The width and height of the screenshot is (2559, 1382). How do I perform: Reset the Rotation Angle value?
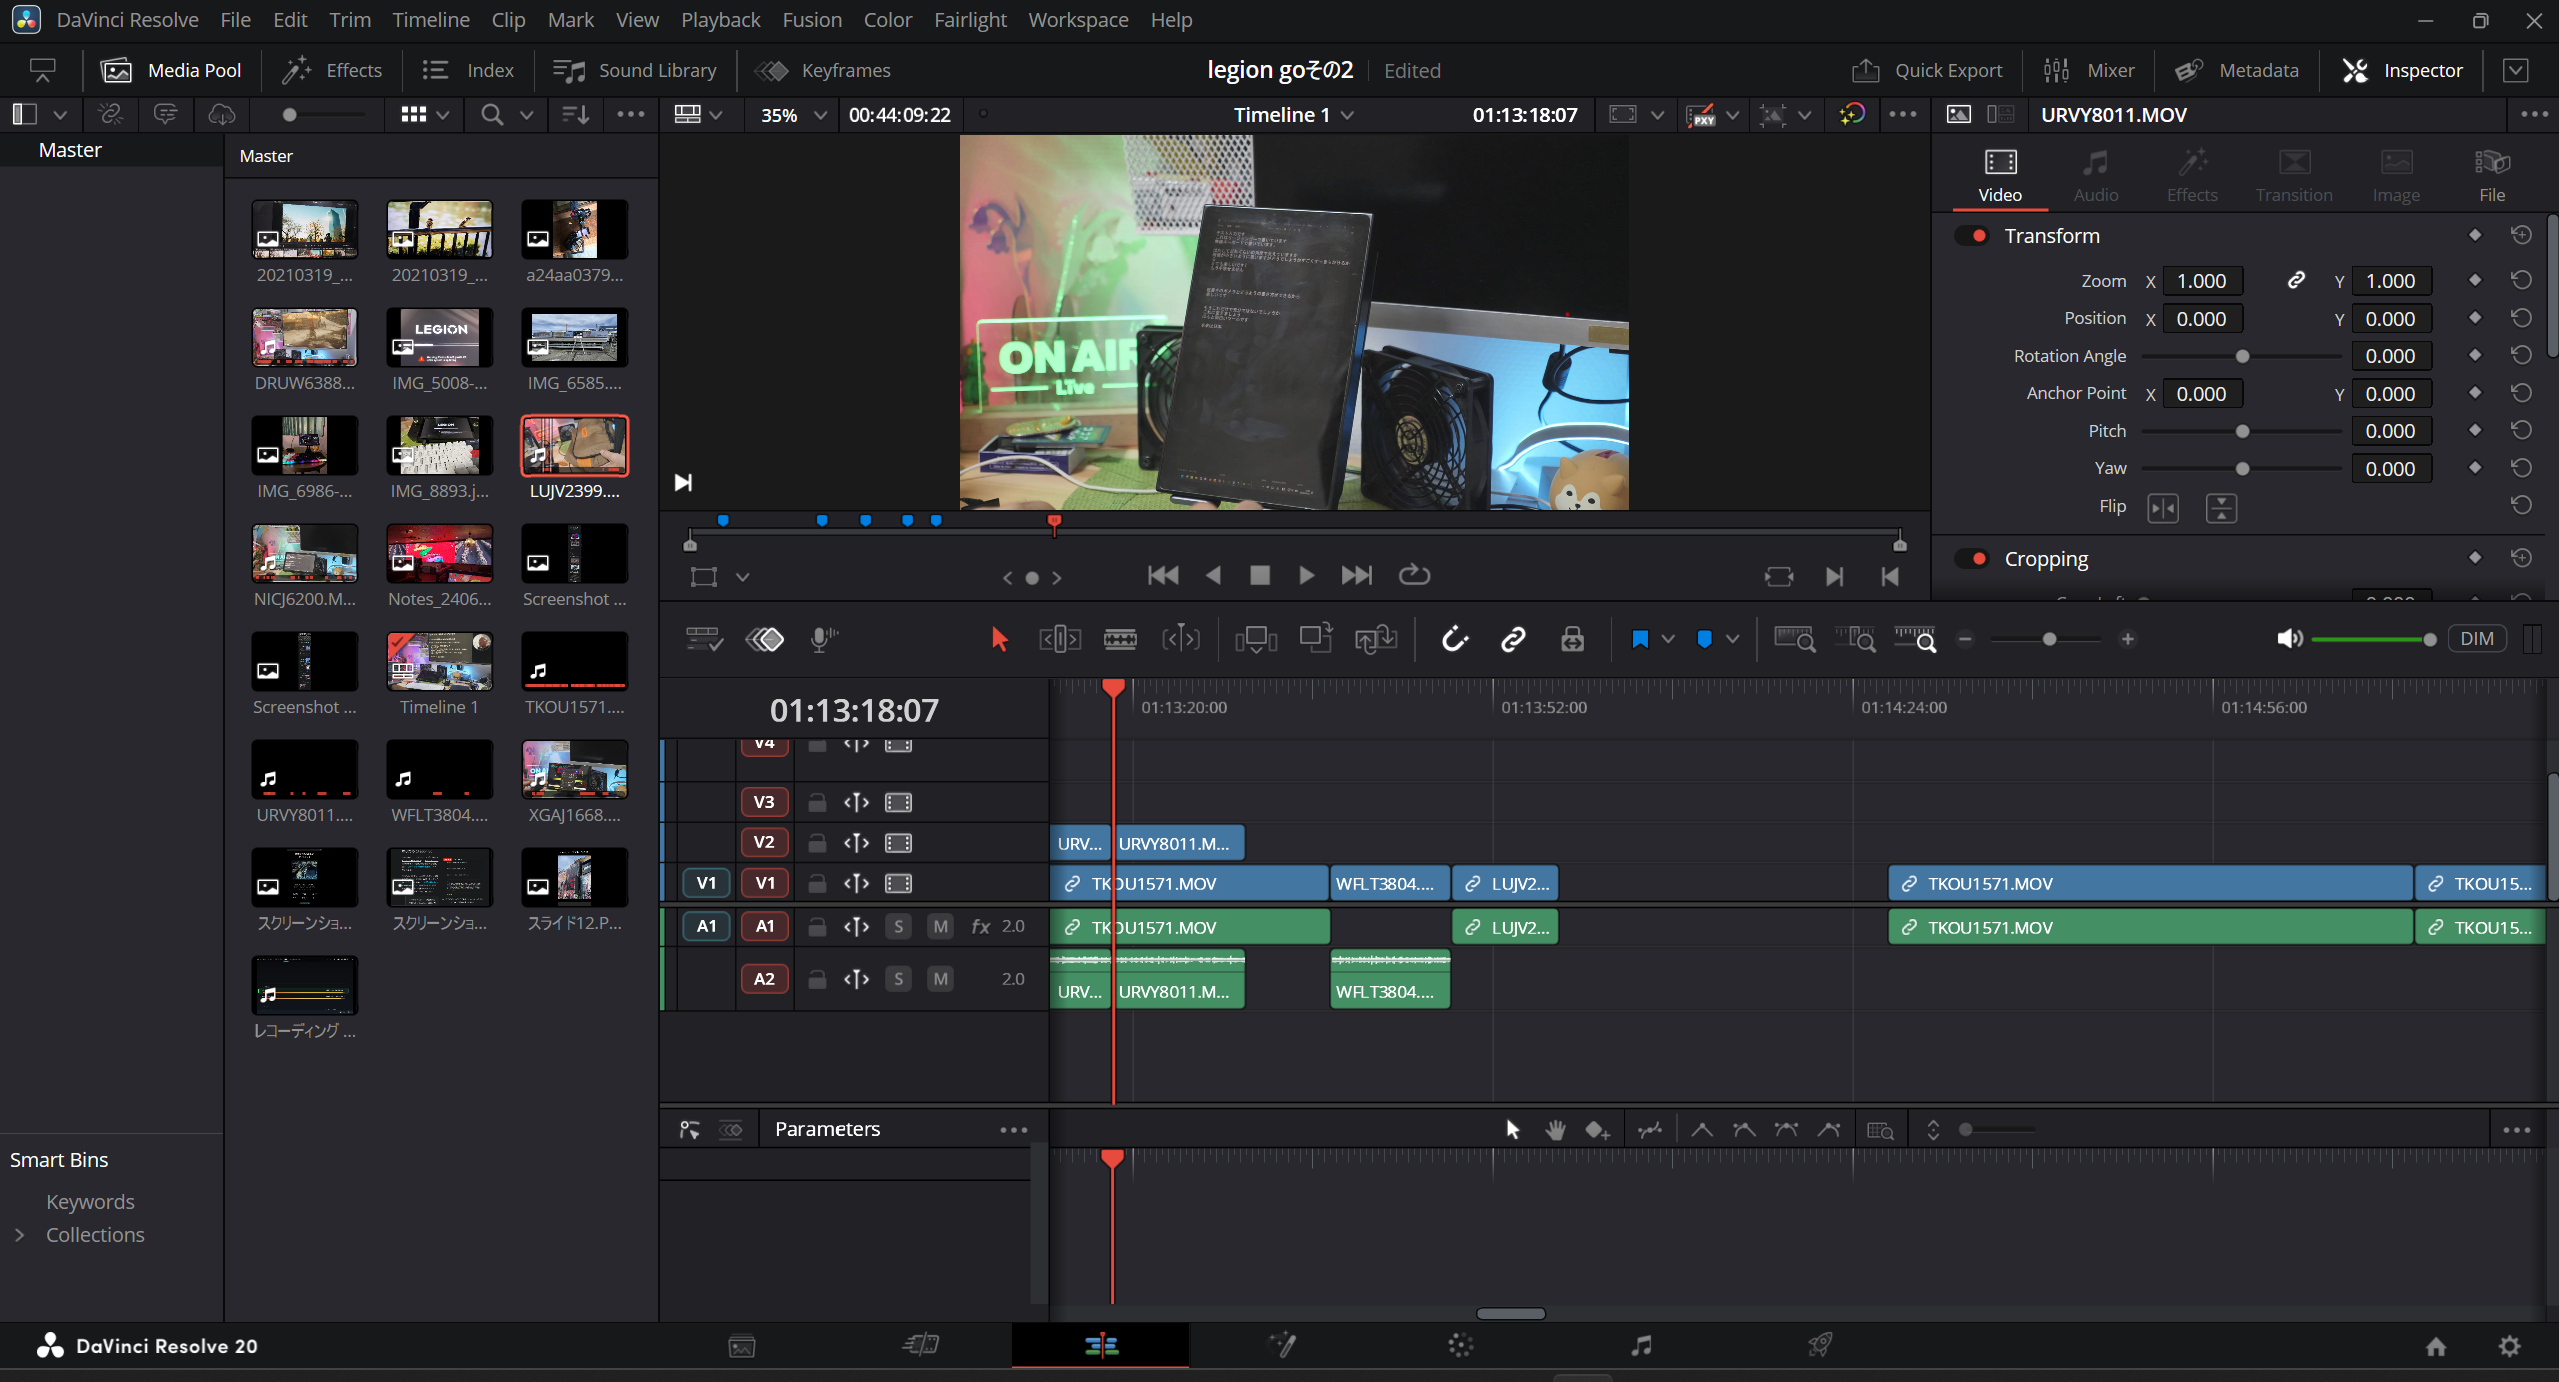tap(2521, 356)
